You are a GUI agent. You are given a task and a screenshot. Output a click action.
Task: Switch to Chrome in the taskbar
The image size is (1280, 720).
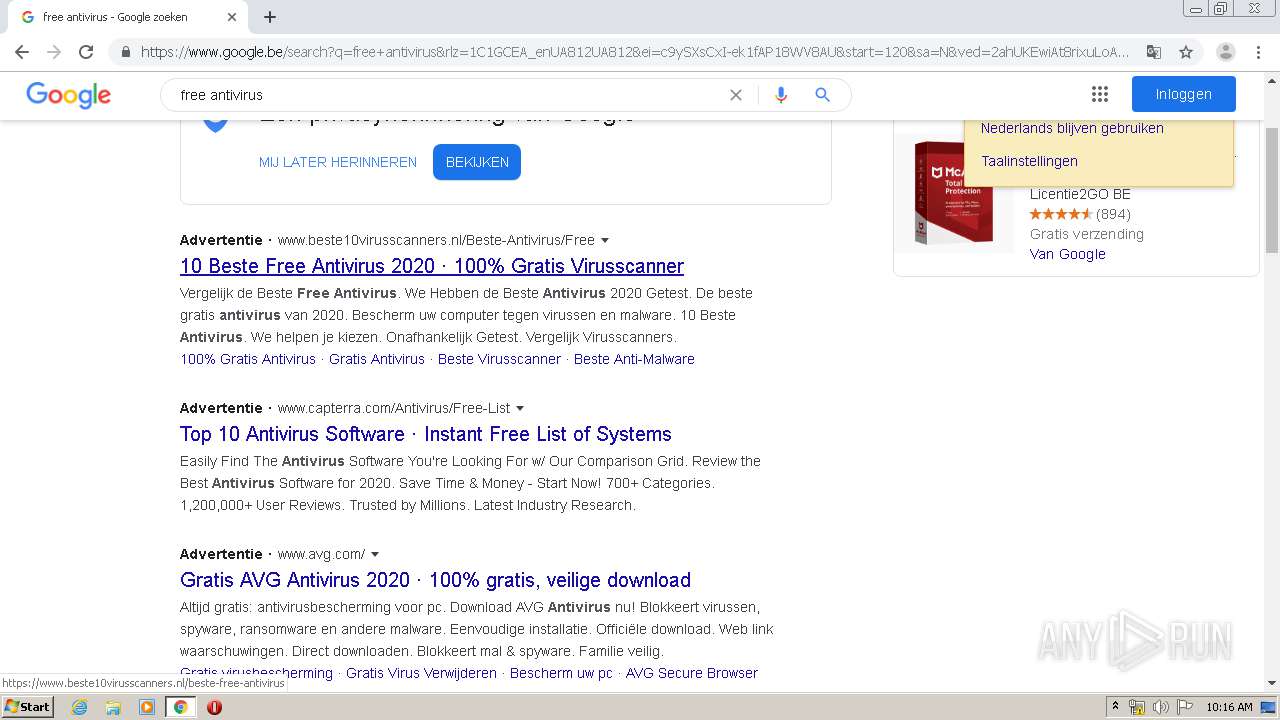click(180, 707)
